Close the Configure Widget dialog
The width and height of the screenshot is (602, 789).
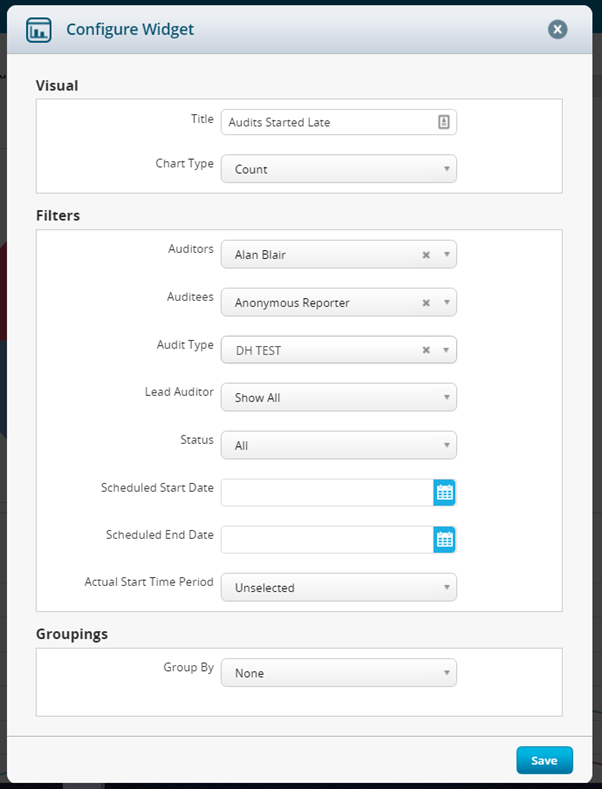(x=557, y=29)
